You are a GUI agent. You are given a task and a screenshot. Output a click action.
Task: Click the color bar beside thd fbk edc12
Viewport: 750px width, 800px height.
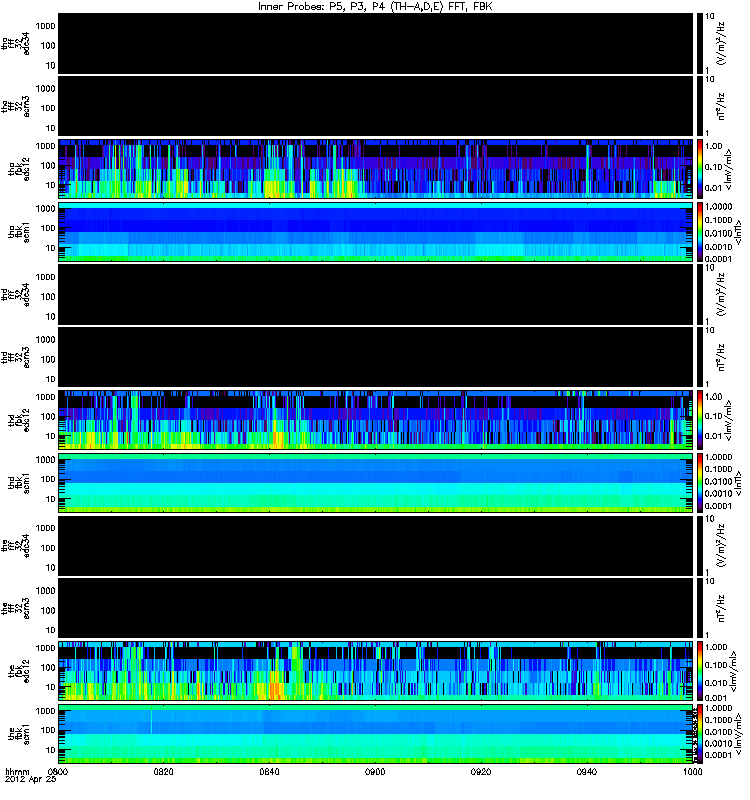700,420
